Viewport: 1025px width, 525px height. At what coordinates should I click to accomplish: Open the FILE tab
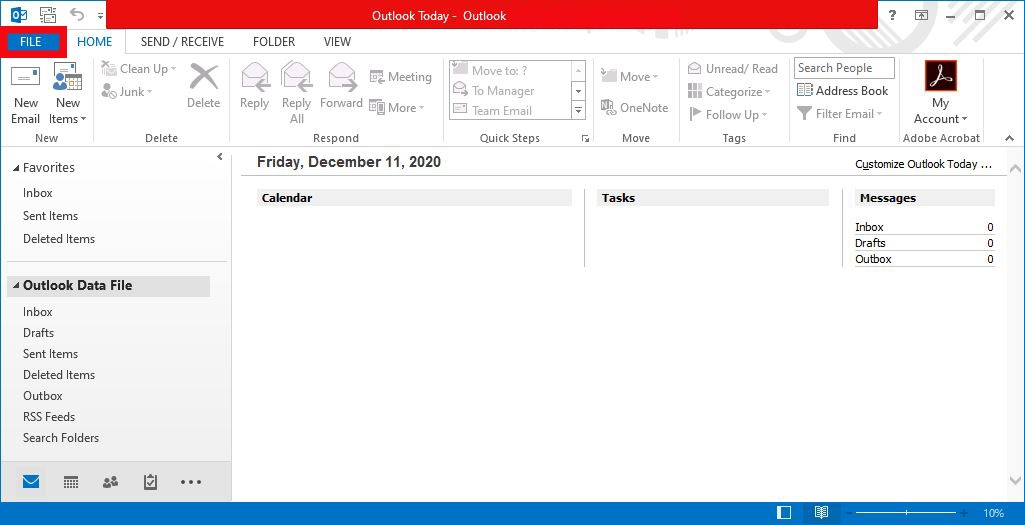click(31, 42)
